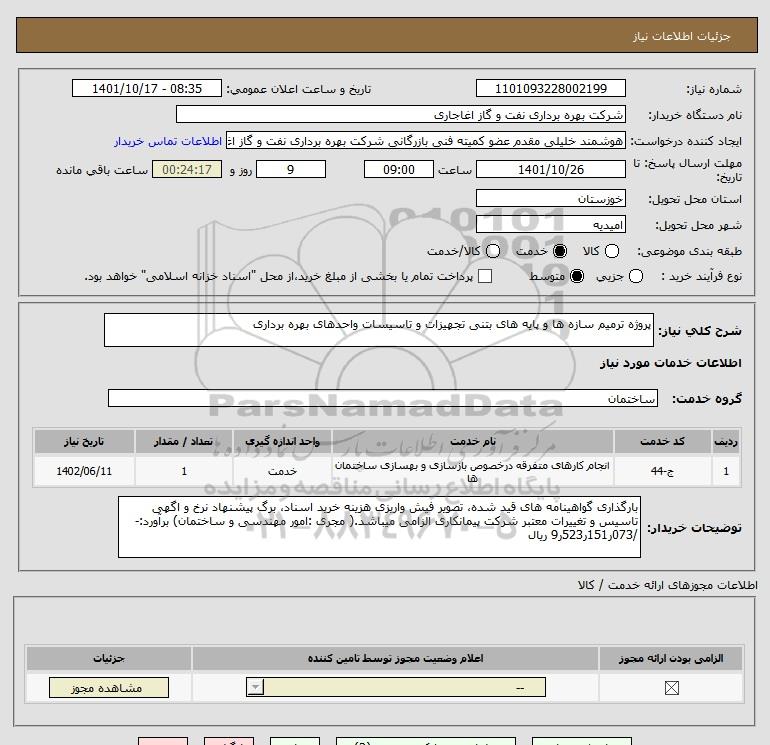Click the الزامی بودن ارائه مجوز column header
The height and width of the screenshot is (745, 770).
pos(671,658)
